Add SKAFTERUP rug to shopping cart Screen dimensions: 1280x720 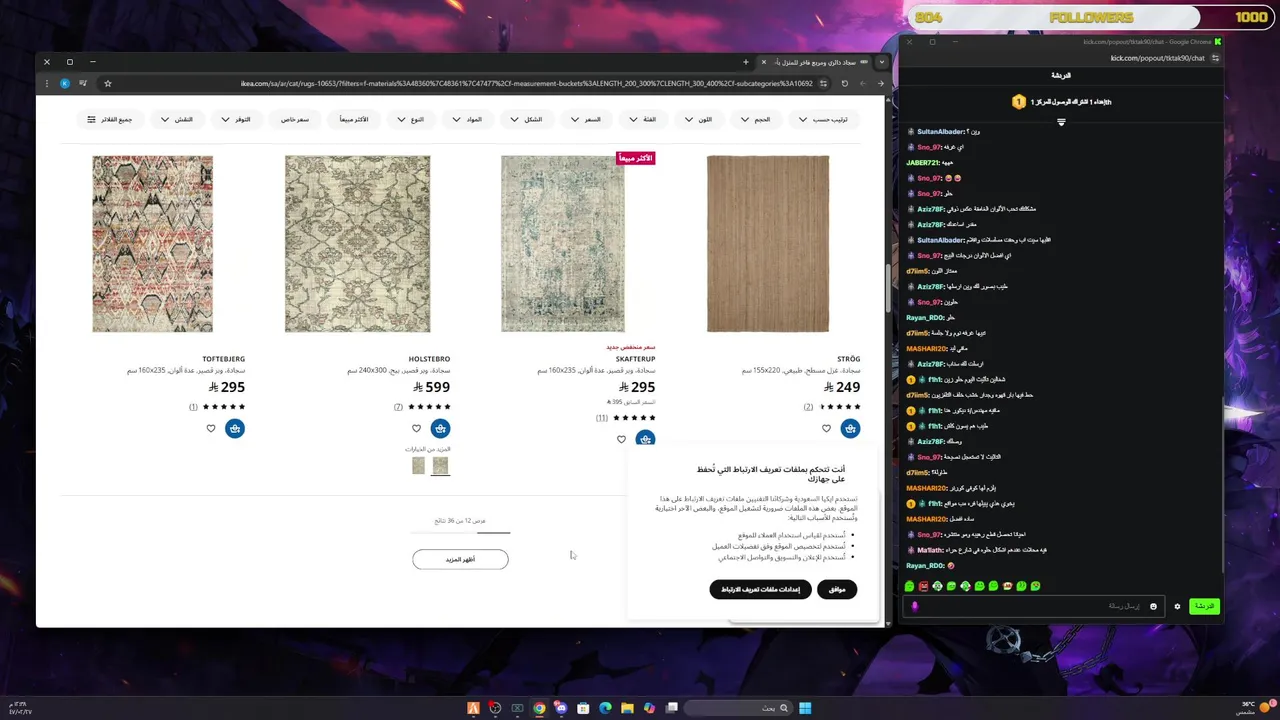(645, 439)
